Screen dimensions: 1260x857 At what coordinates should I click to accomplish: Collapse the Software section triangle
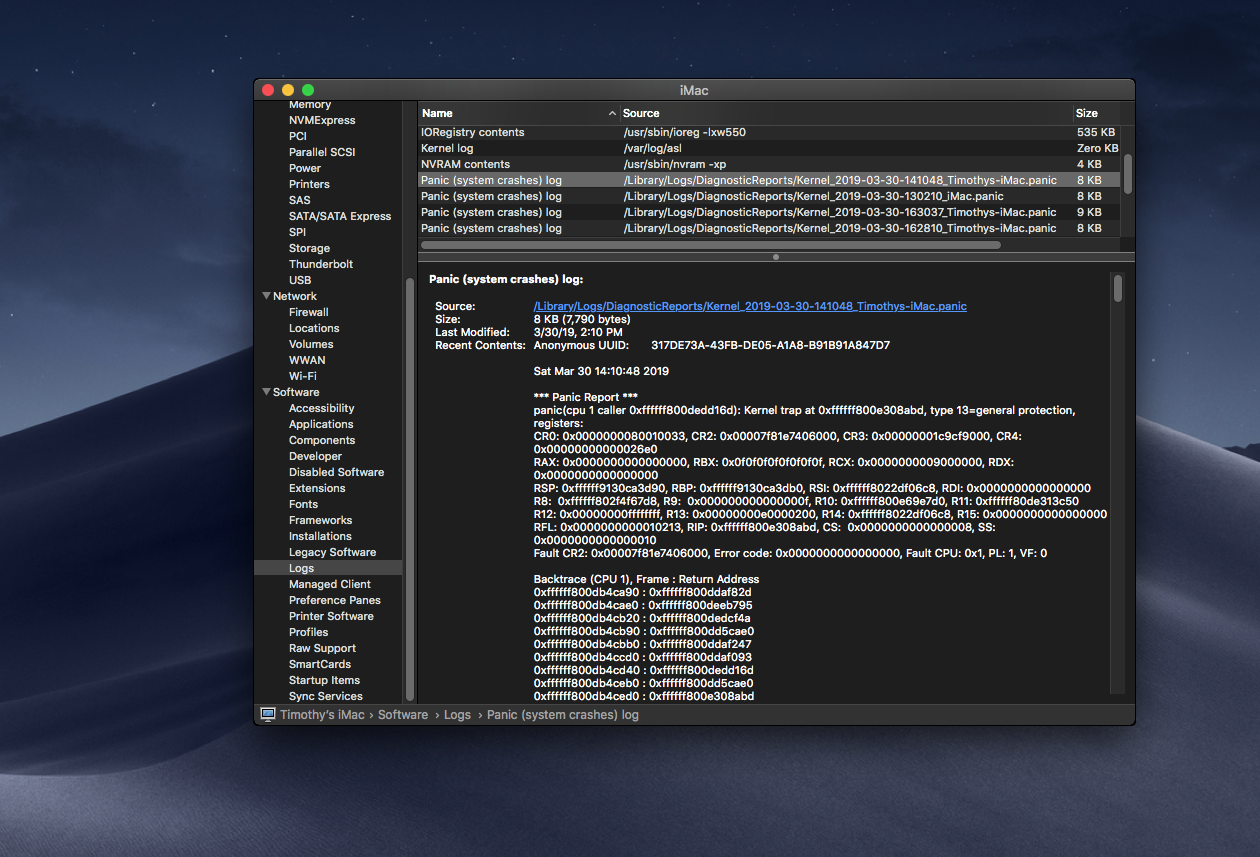(266, 392)
